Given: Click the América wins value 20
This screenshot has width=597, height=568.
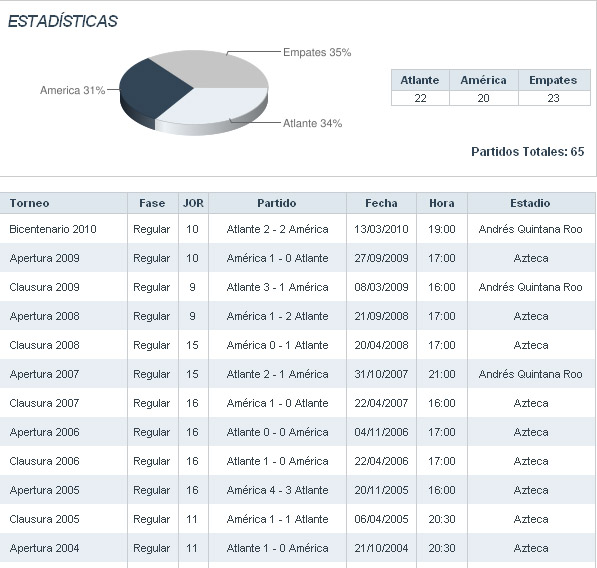Looking at the screenshot, I should point(484,98).
